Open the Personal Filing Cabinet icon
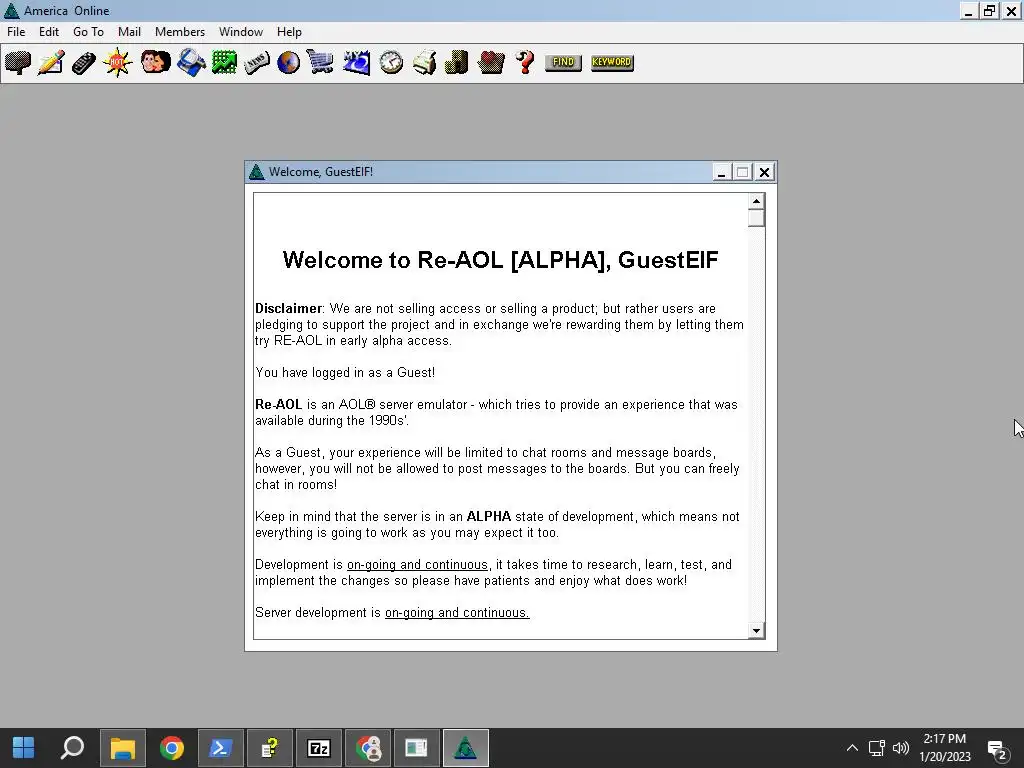The height and width of the screenshot is (768, 1024). coord(457,63)
